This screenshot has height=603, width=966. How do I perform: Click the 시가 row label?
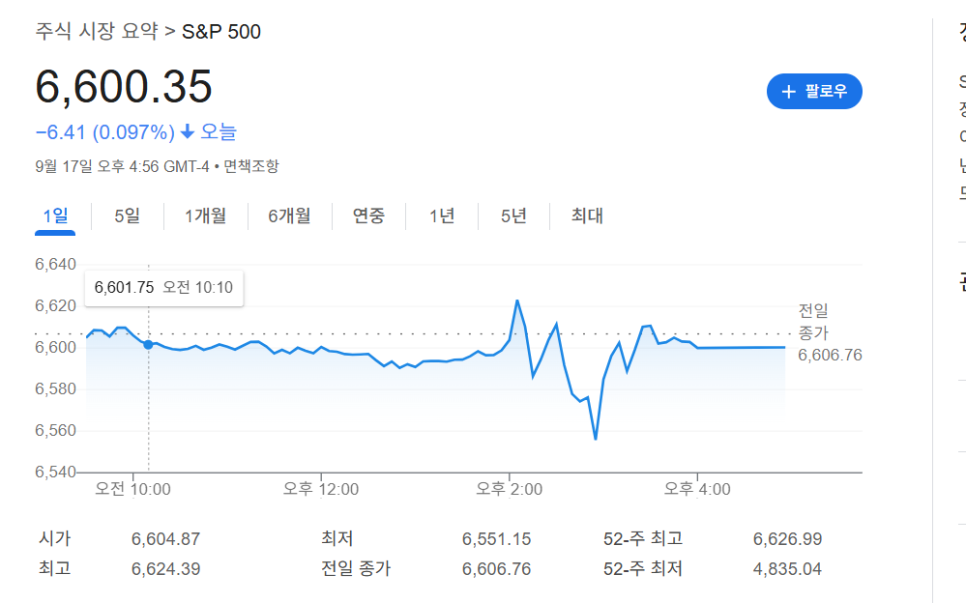tap(55, 538)
